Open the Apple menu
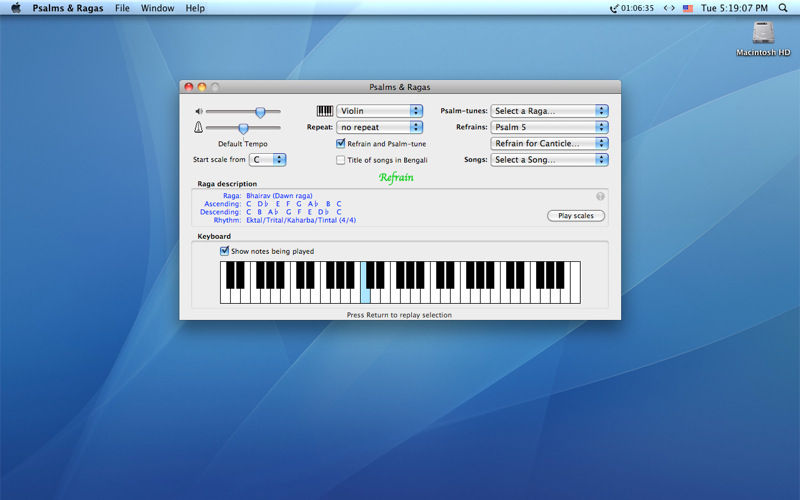 coord(16,8)
